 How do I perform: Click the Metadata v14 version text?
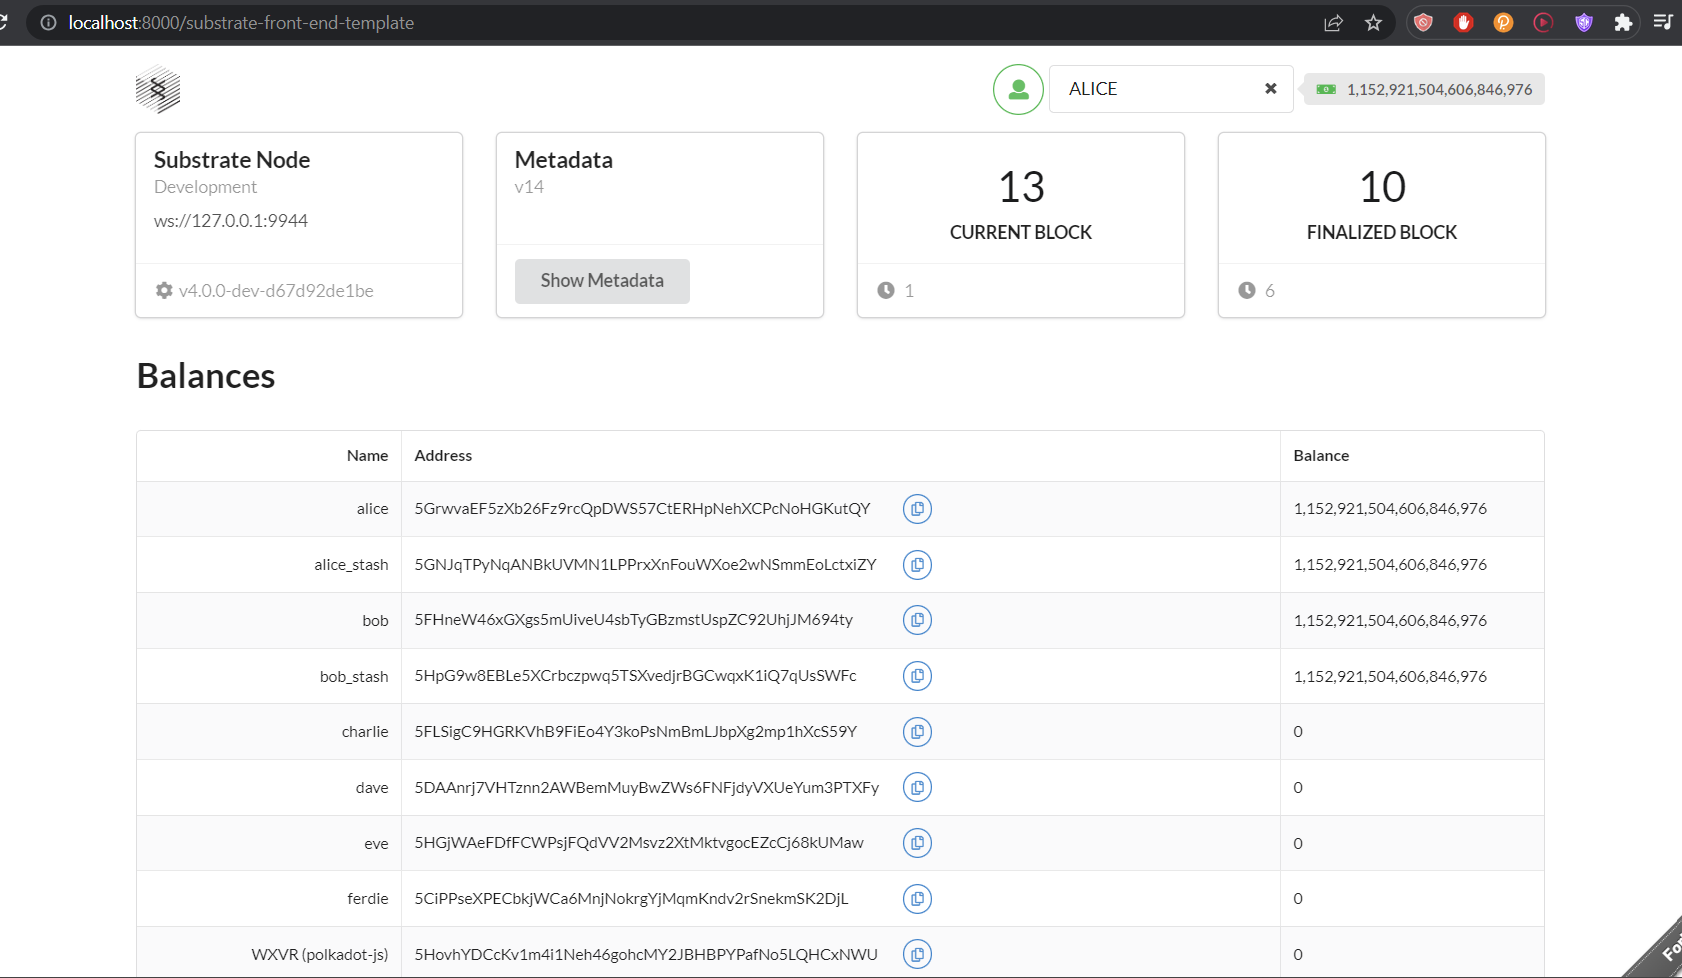[x=529, y=187]
